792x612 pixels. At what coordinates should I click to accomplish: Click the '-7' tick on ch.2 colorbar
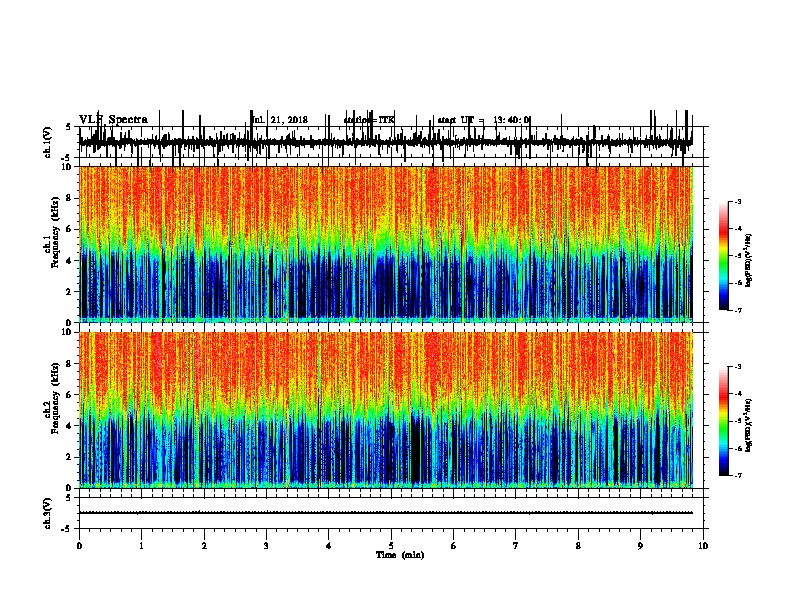737,476
